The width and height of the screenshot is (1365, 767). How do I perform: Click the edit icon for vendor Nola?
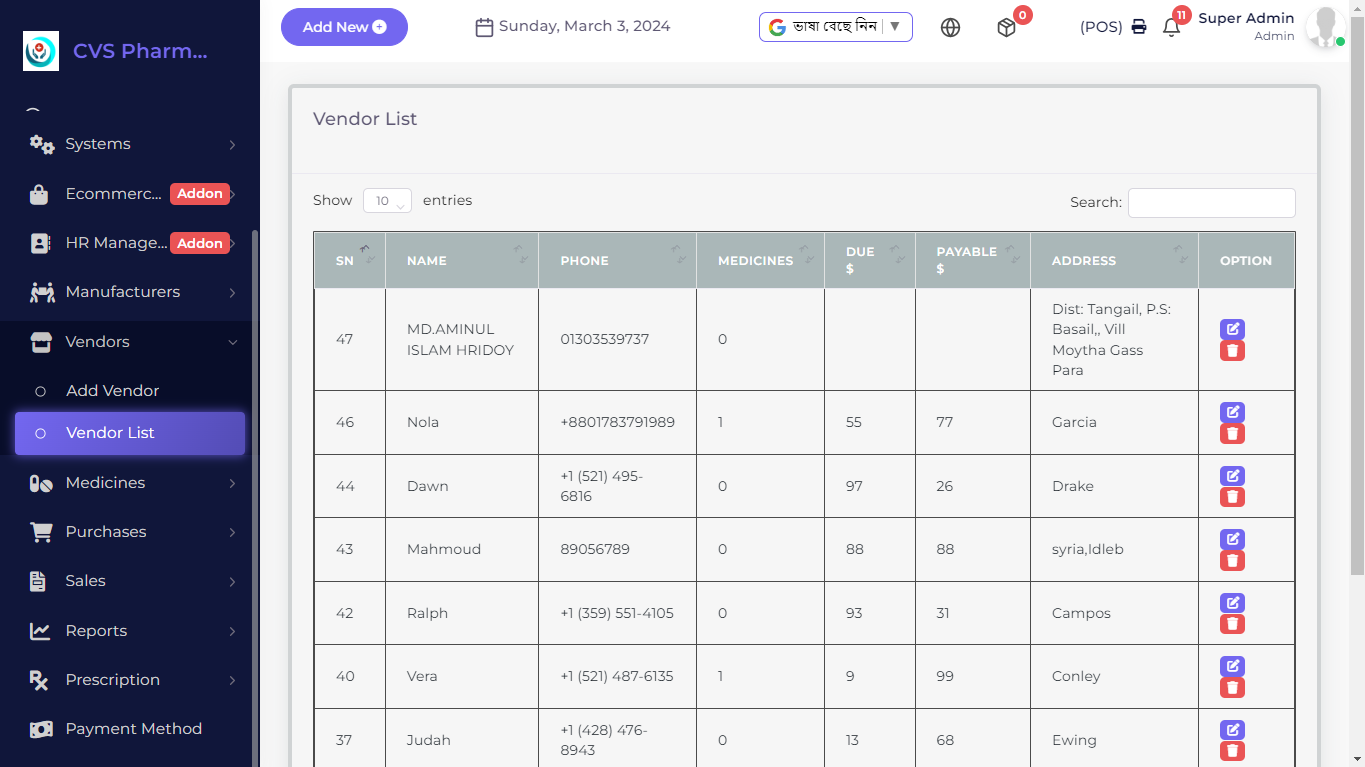click(1232, 412)
